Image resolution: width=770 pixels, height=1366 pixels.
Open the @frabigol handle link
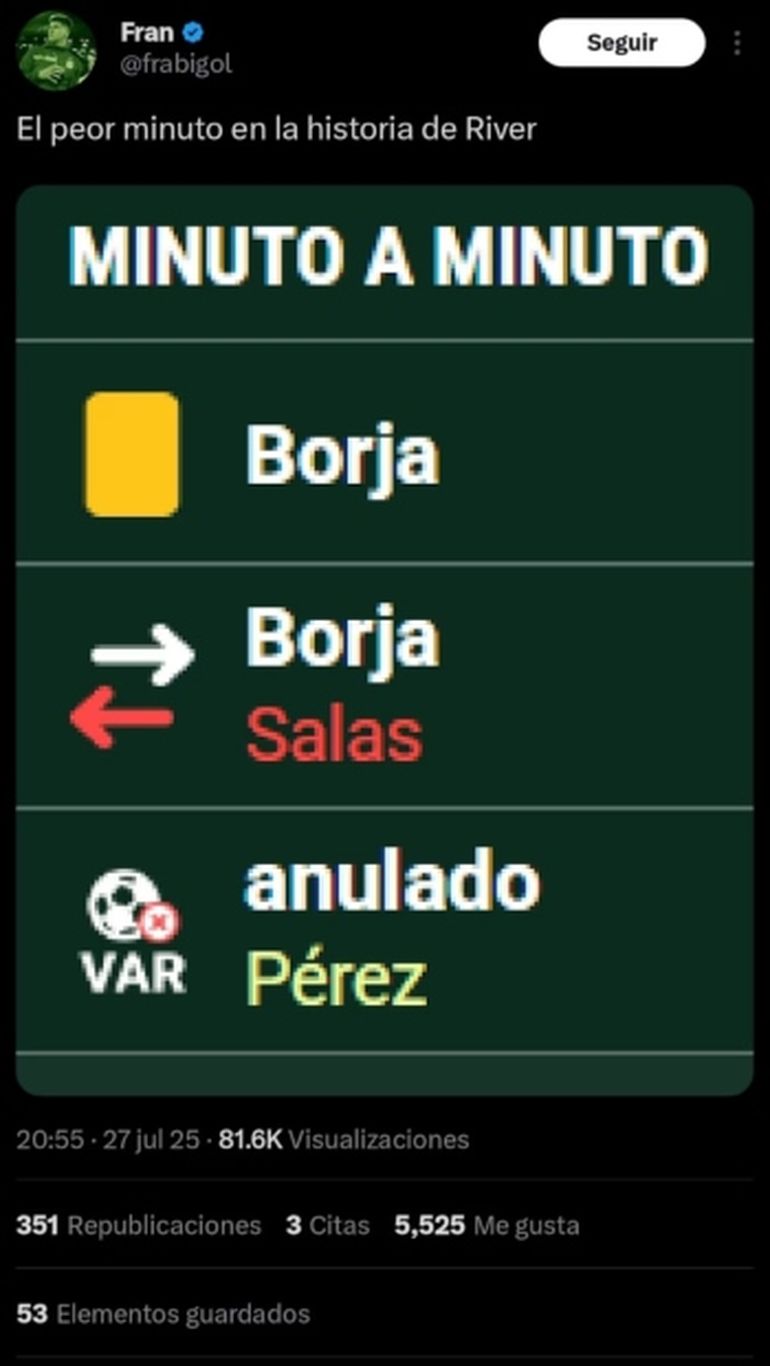(176, 65)
